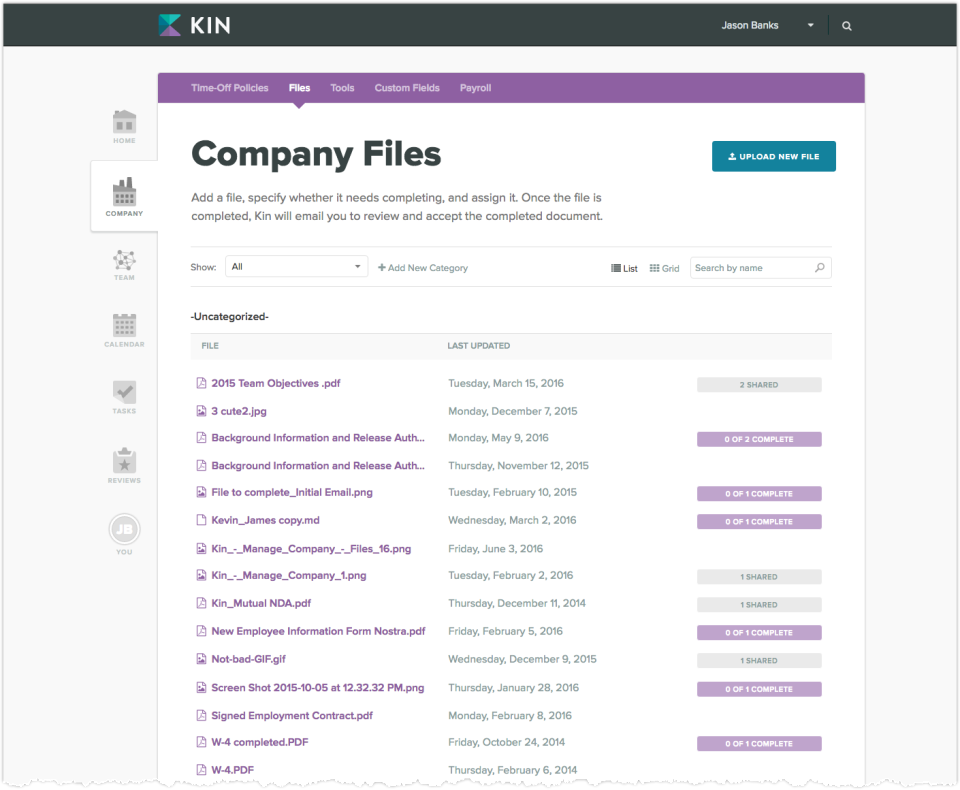Click date Thursday, February 6, 2014
Viewport: 960px width, 790px height.
coord(512,770)
